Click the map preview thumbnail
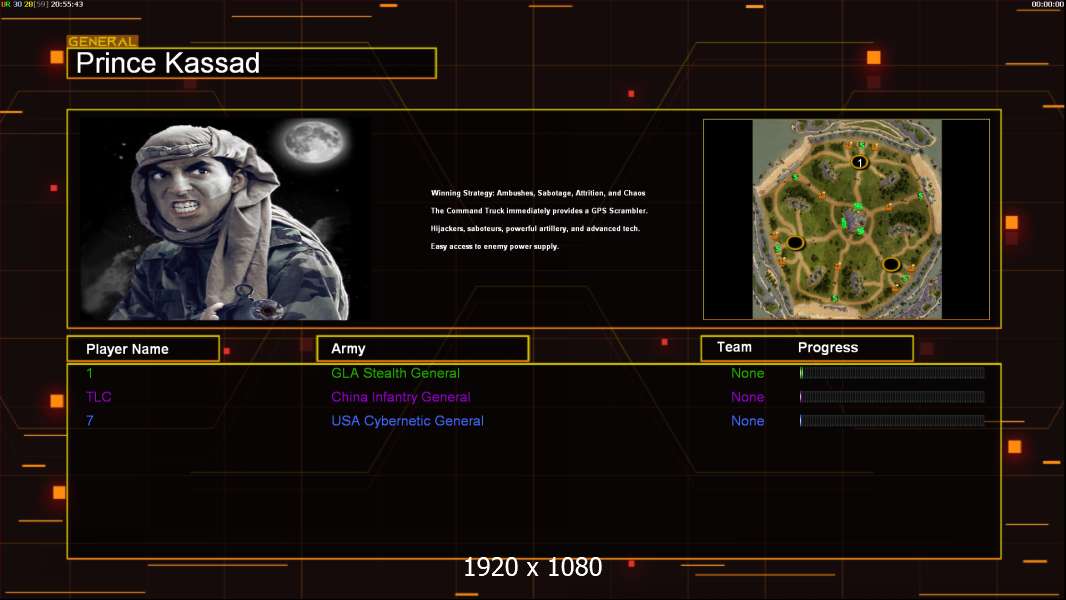The height and width of the screenshot is (600, 1066). click(x=846, y=219)
